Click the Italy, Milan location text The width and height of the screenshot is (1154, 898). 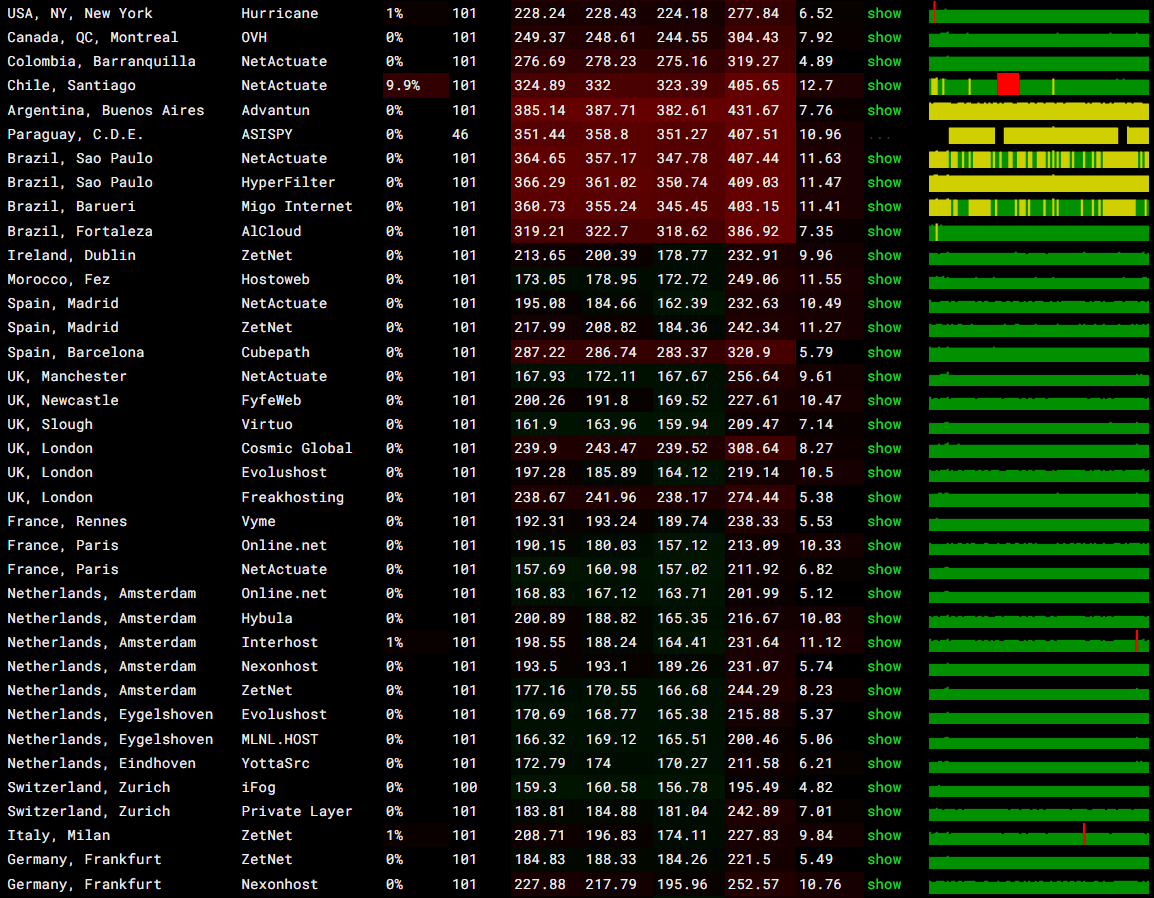59,835
